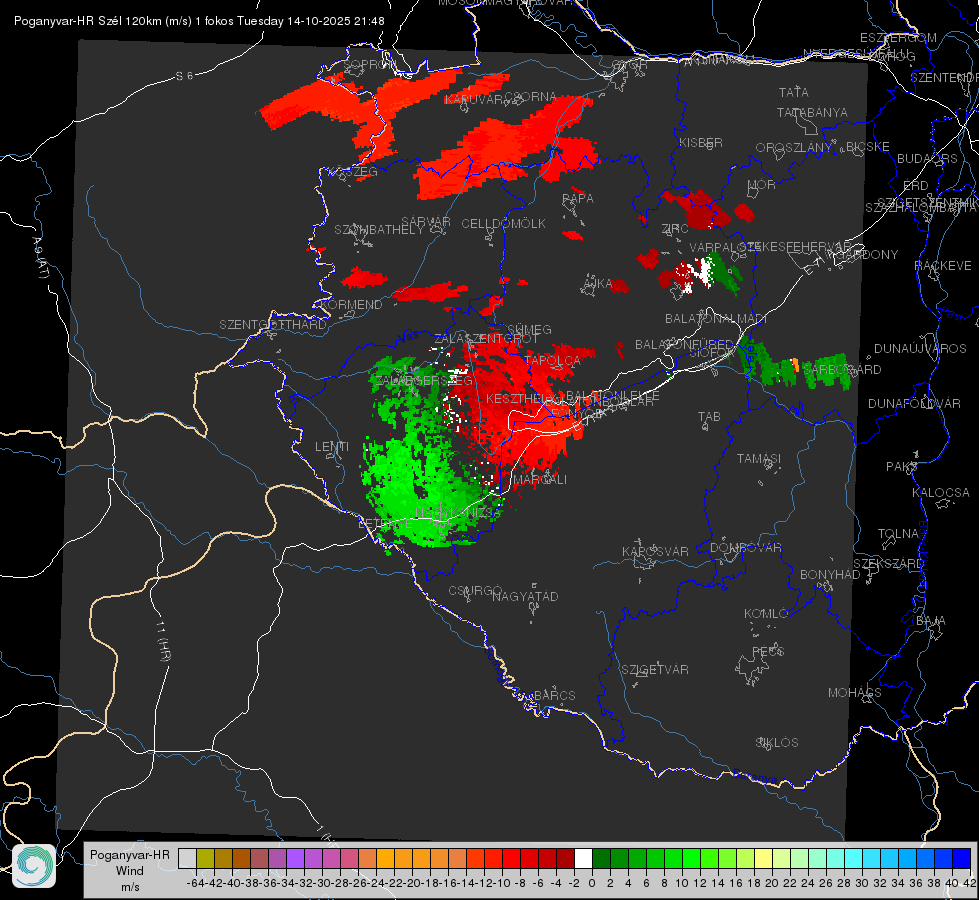979x900 pixels.
Task: Click the KORMEND city label
Action: pyautogui.click(x=352, y=305)
